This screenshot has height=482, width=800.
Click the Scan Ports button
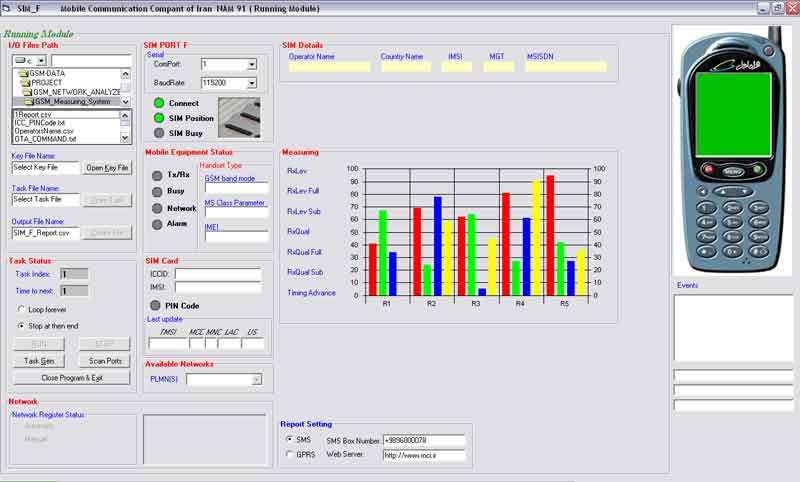(x=105, y=361)
